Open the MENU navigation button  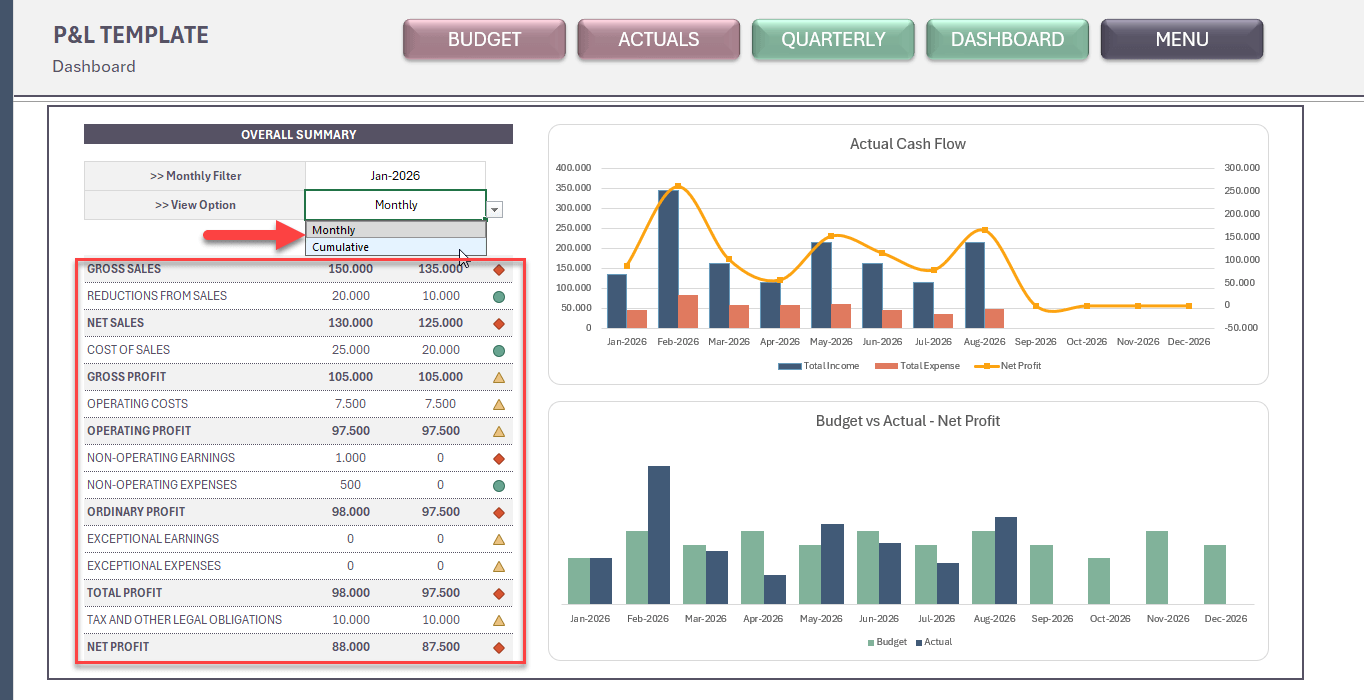tap(1182, 39)
